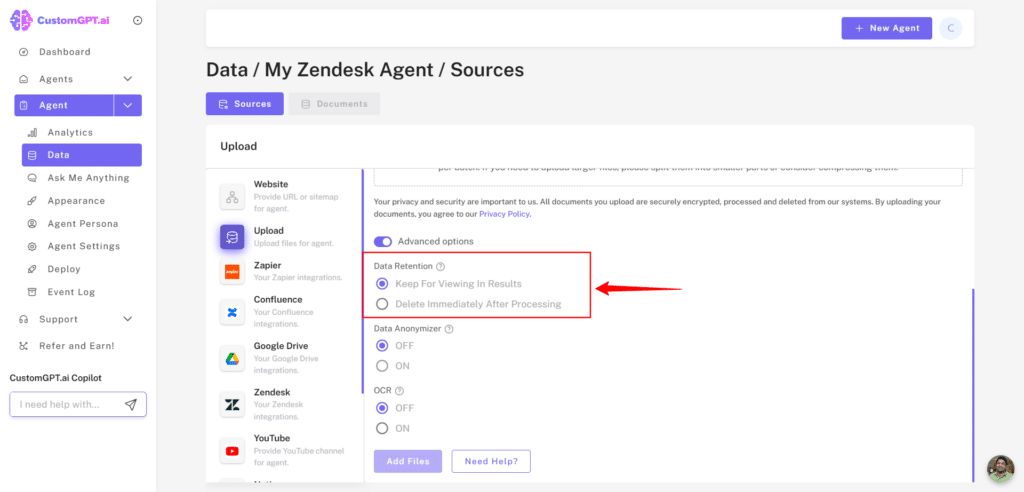The width and height of the screenshot is (1024, 492).
Task: Select Delete Immediately After Processing
Action: (x=382, y=304)
